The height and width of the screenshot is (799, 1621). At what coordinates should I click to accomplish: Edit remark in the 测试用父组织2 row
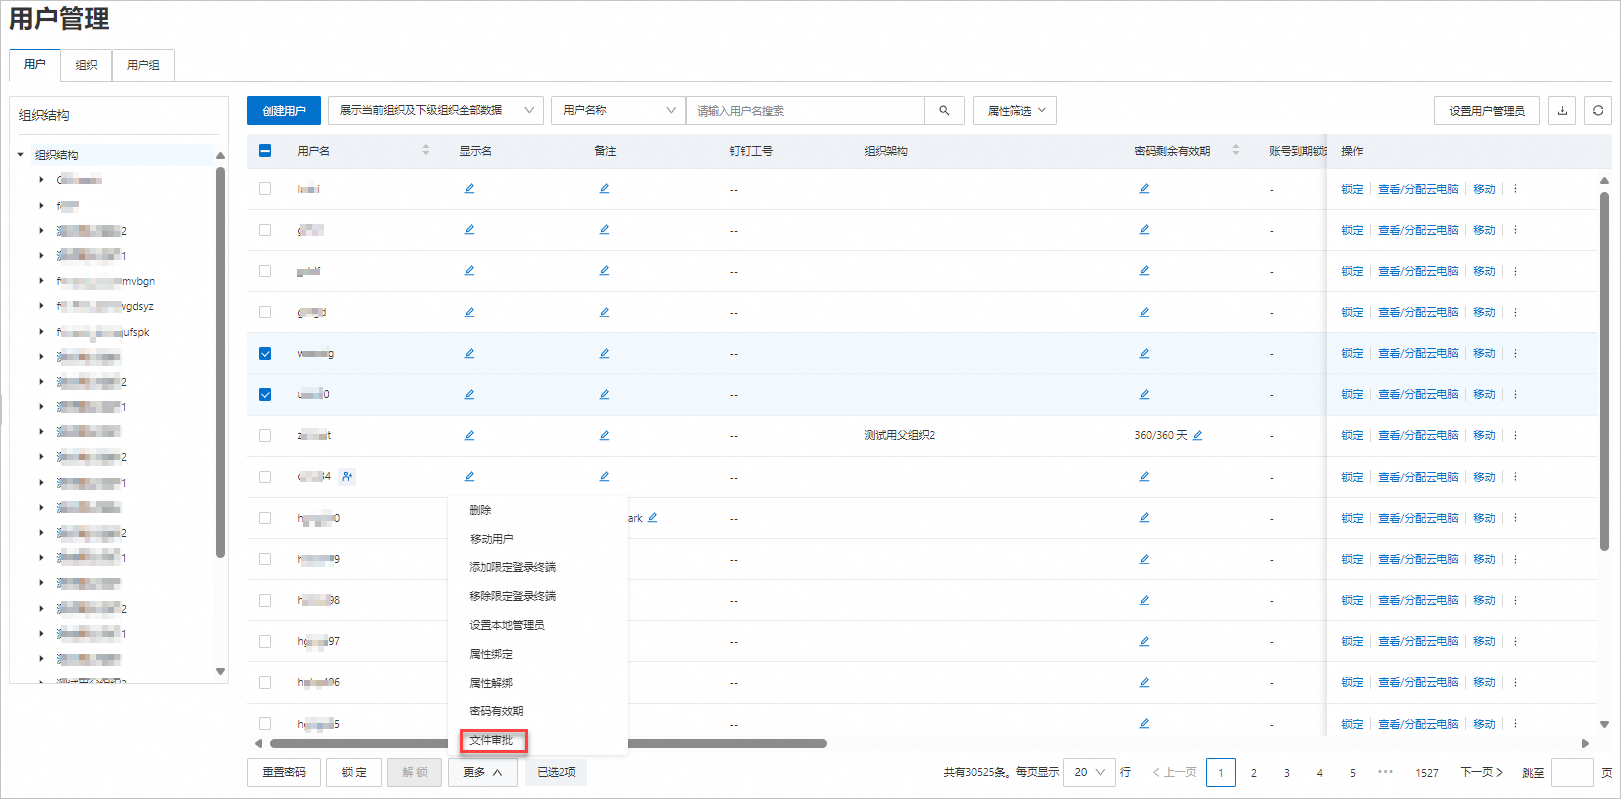[x=604, y=435]
